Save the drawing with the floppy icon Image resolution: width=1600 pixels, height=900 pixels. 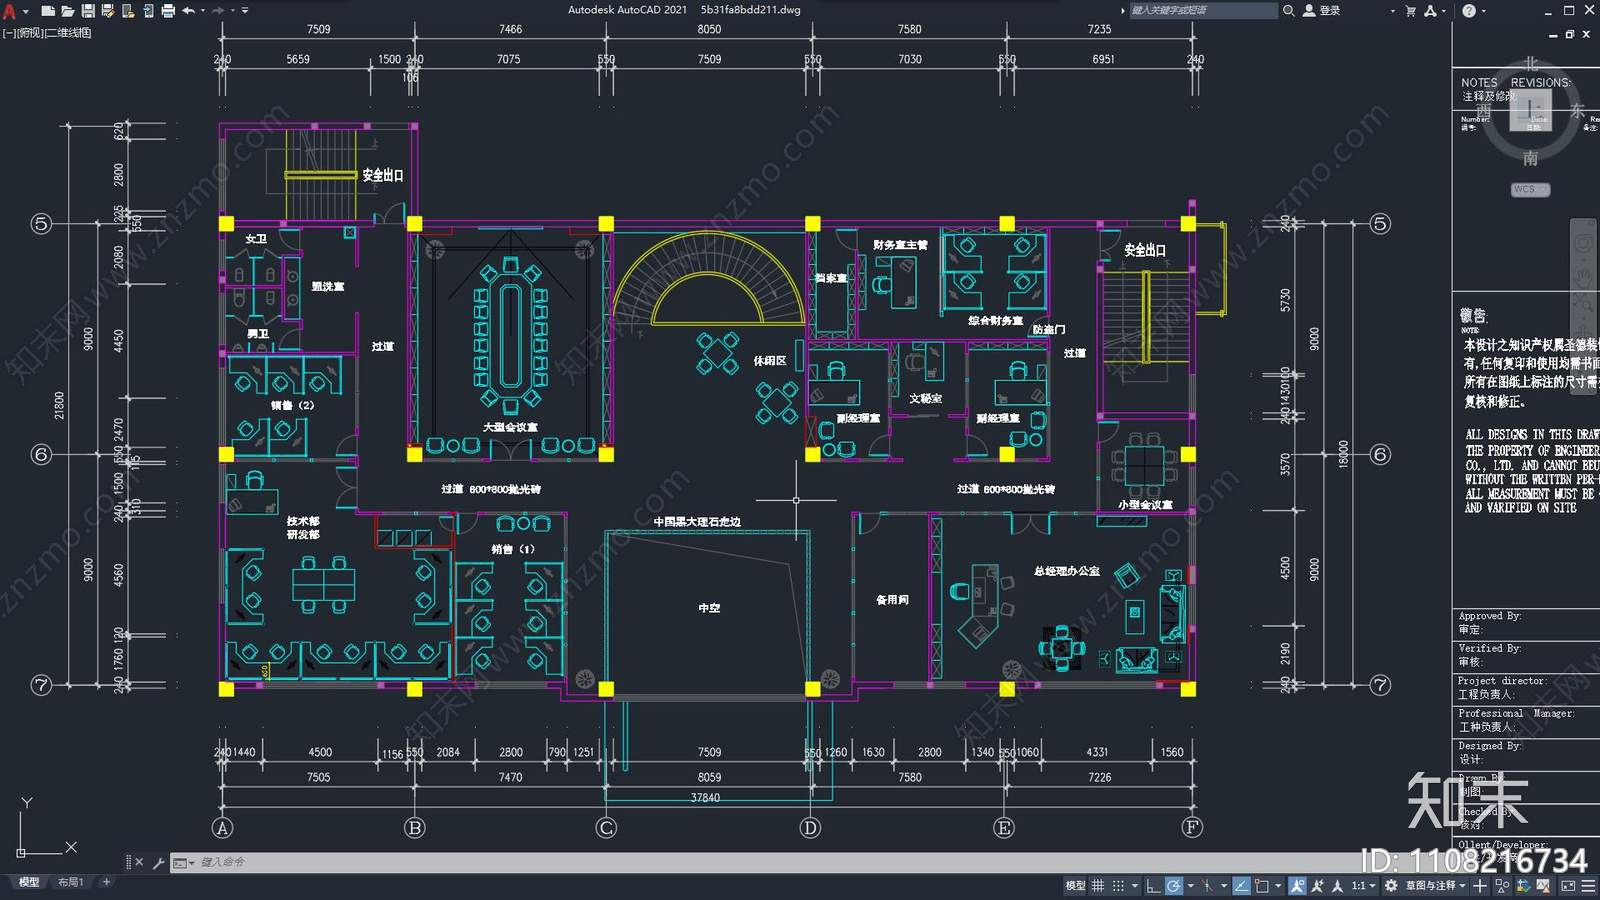click(88, 11)
